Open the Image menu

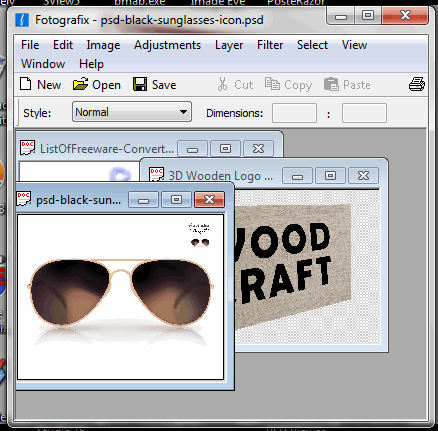coord(103,45)
